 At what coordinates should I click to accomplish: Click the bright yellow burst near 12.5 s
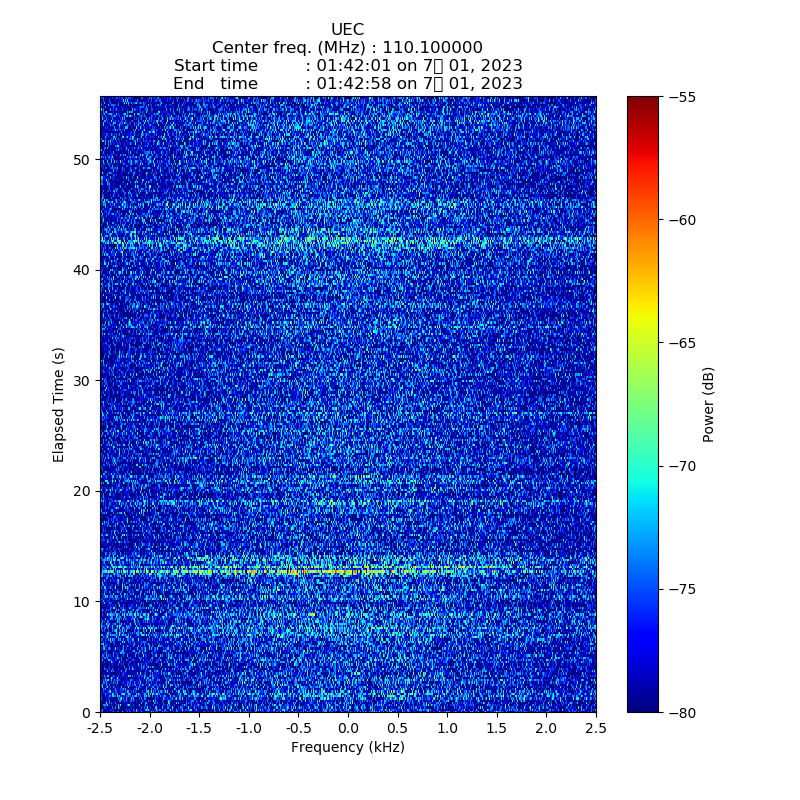pyautogui.click(x=320, y=572)
